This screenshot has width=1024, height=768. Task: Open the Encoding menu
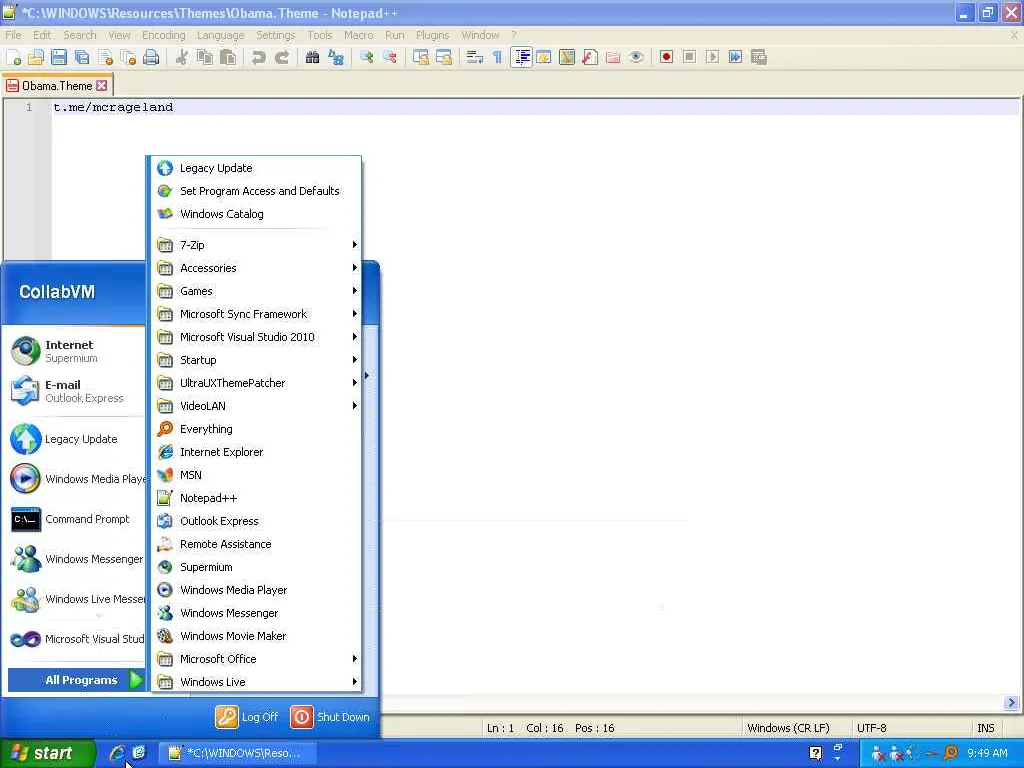point(163,35)
